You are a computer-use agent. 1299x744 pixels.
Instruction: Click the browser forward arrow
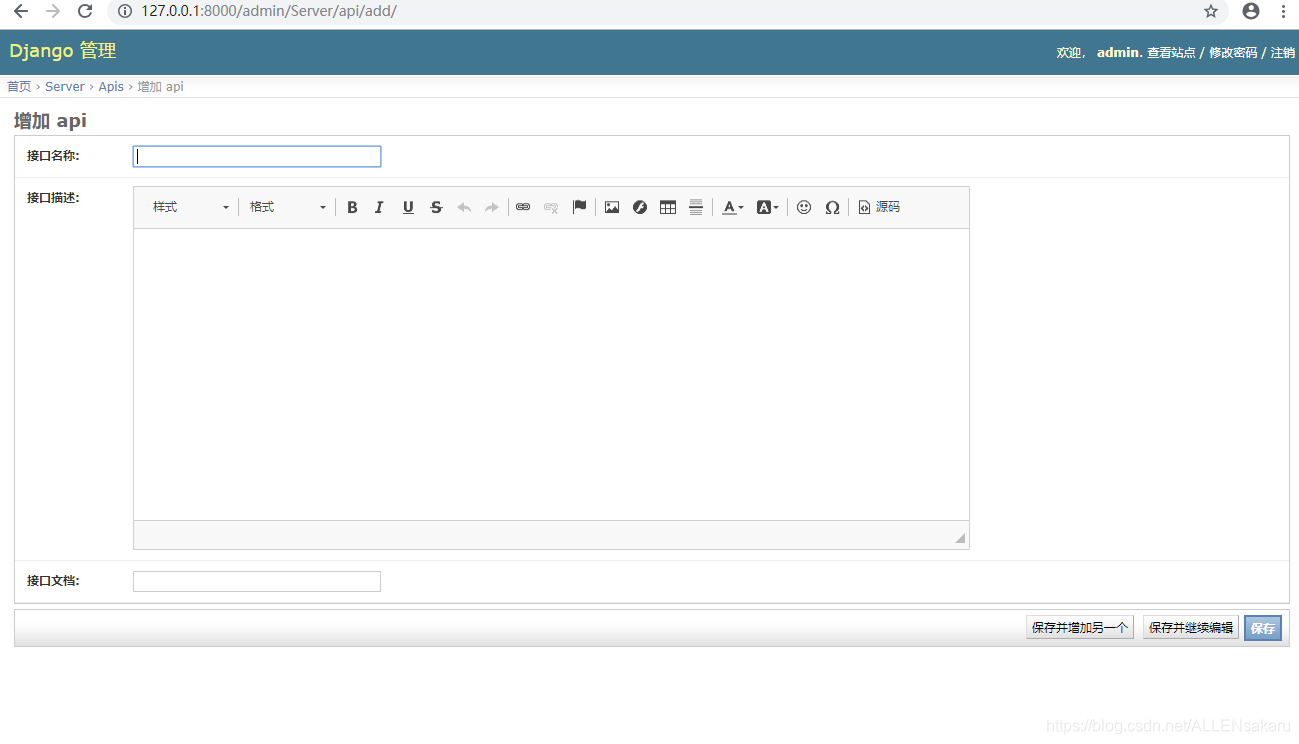(53, 11)
